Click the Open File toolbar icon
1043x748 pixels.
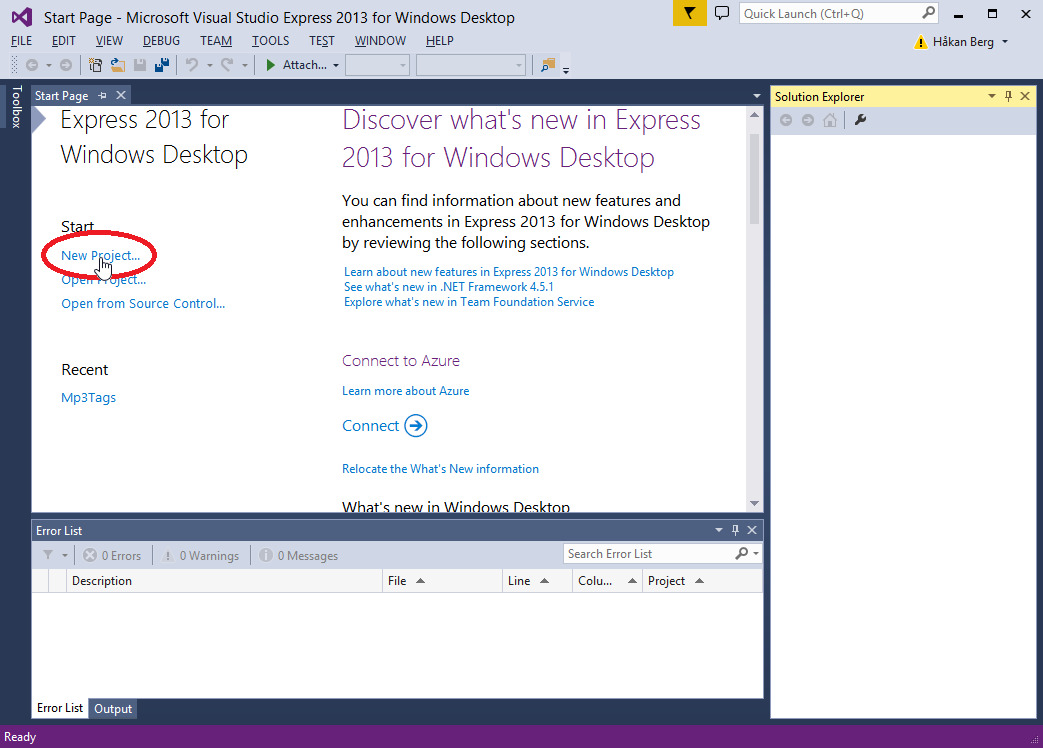(118, 65)
